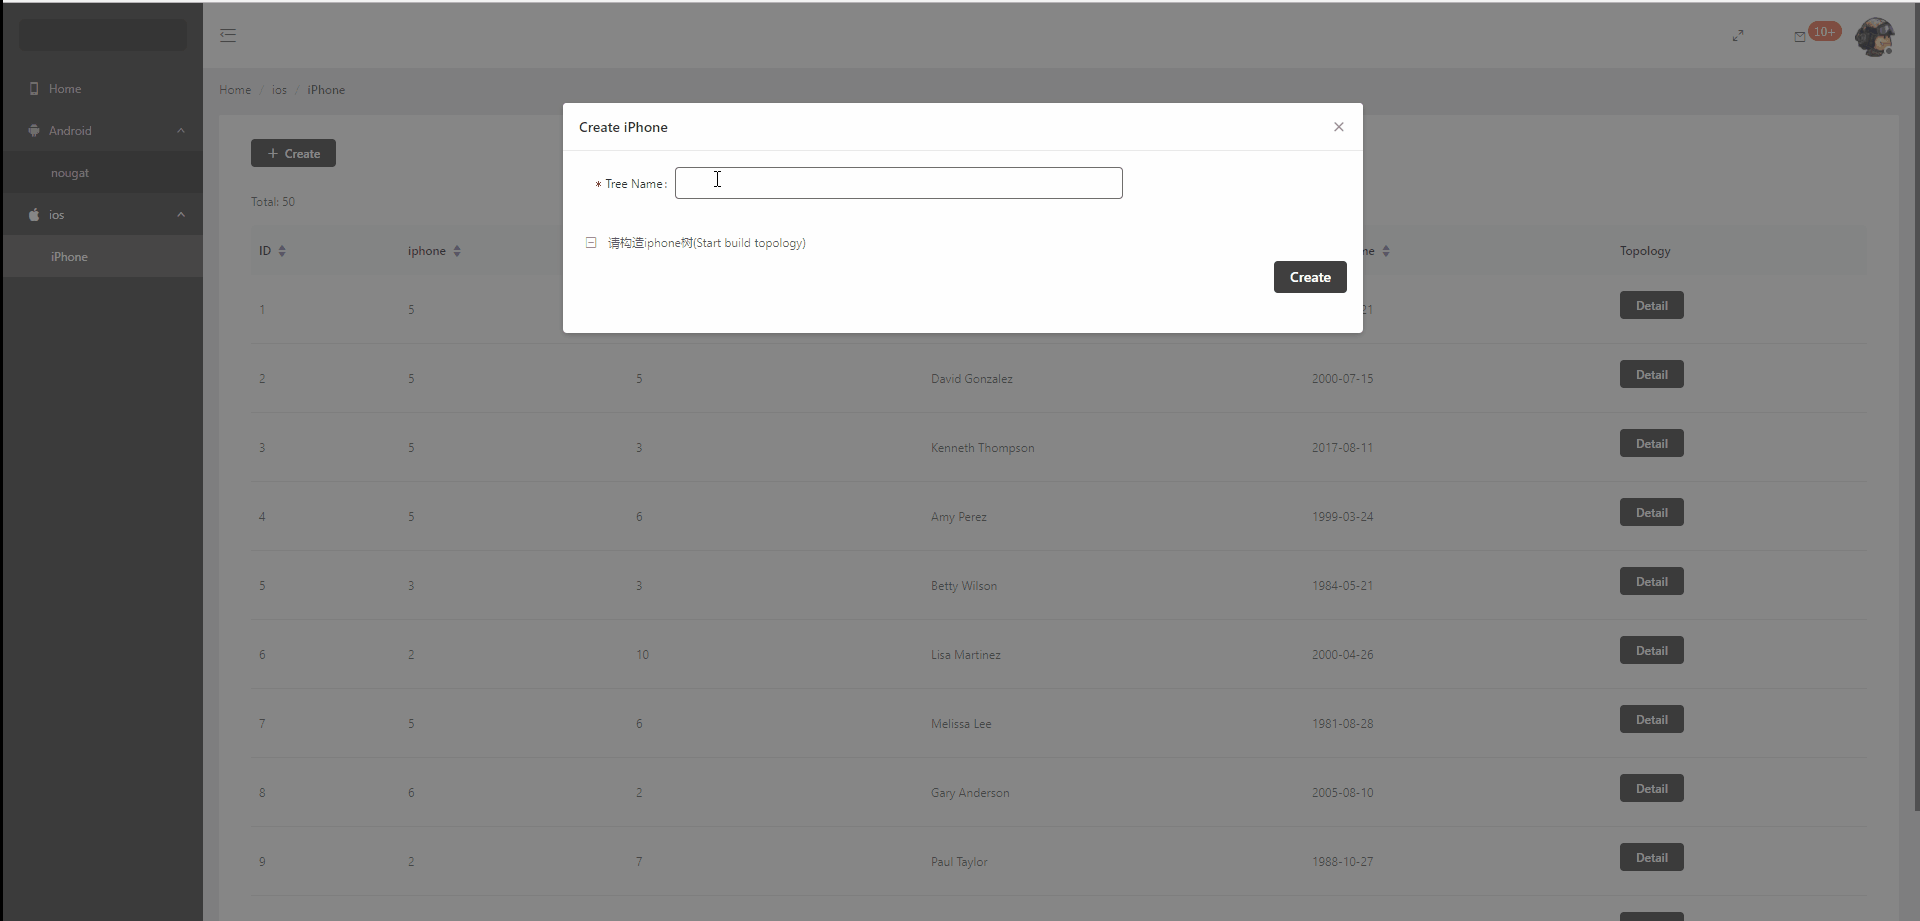This screenshot has height=921, width=1920.
Task: Open the user avatar menu
Action: [x=1875, y=37]
